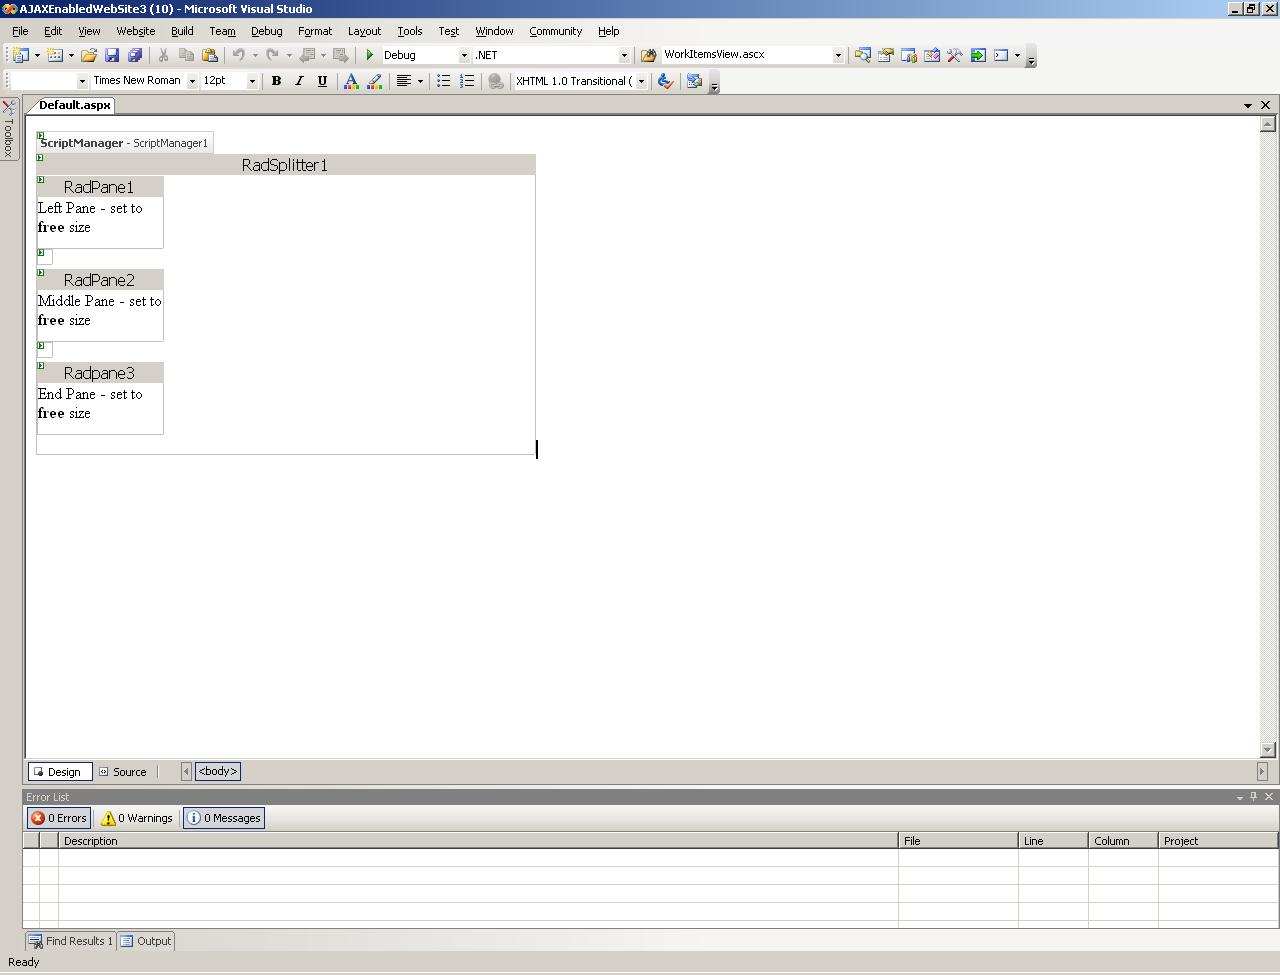Click the Find in Files icon
Screen dimensions: 1280x975
tap(648, 55)
